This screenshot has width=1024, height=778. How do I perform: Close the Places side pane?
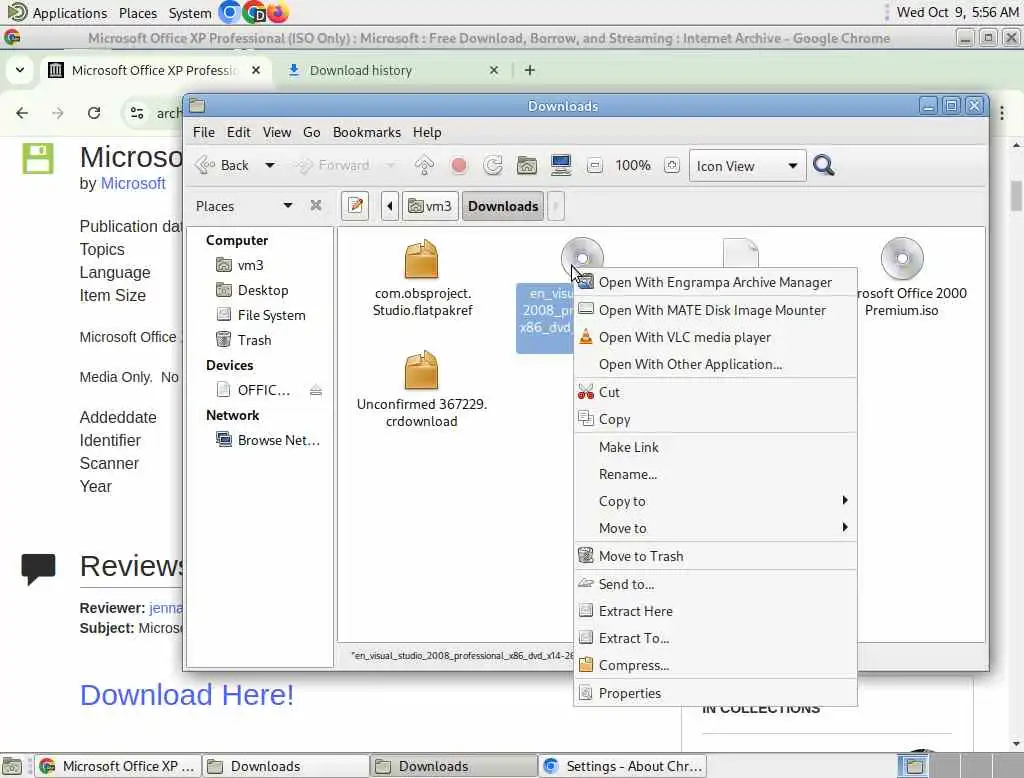coord(316,206)
